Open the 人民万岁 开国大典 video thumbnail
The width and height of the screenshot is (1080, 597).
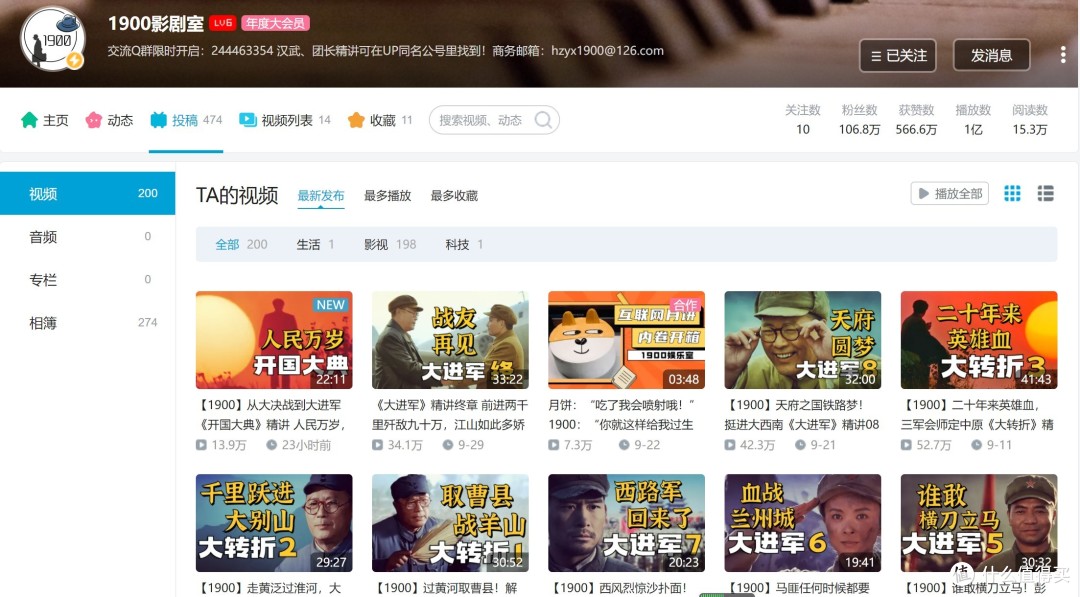pos(273,340)
